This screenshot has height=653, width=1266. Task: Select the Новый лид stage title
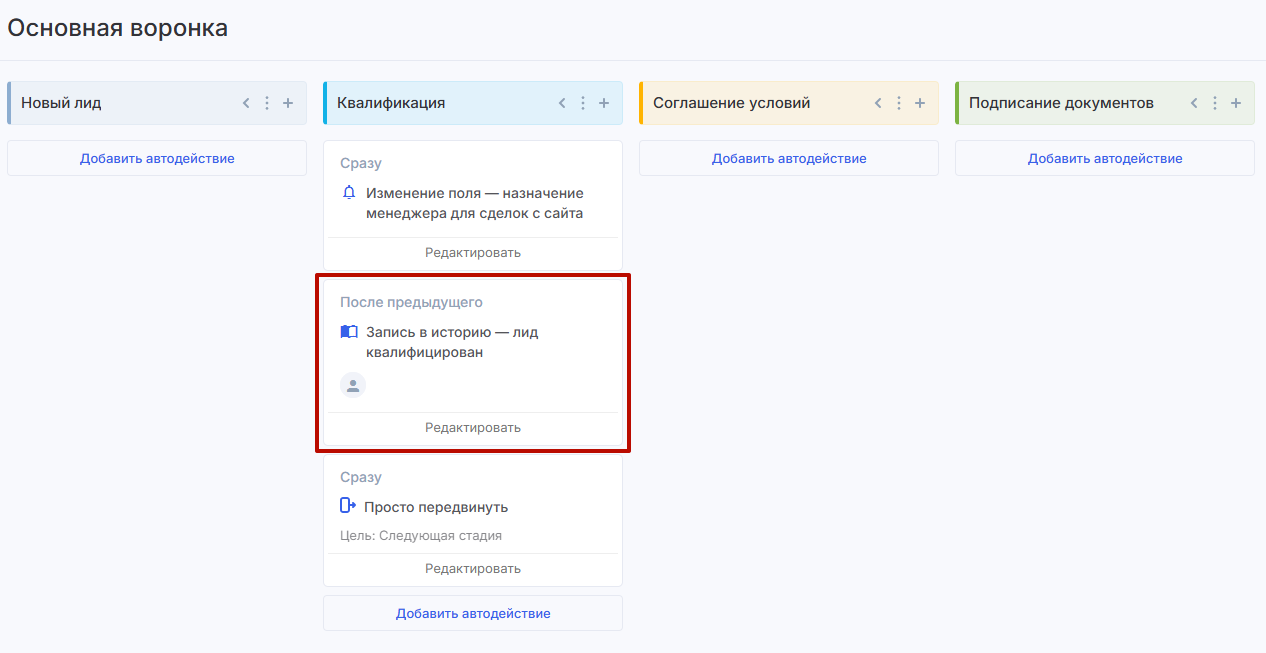click(x=61, y=103)
